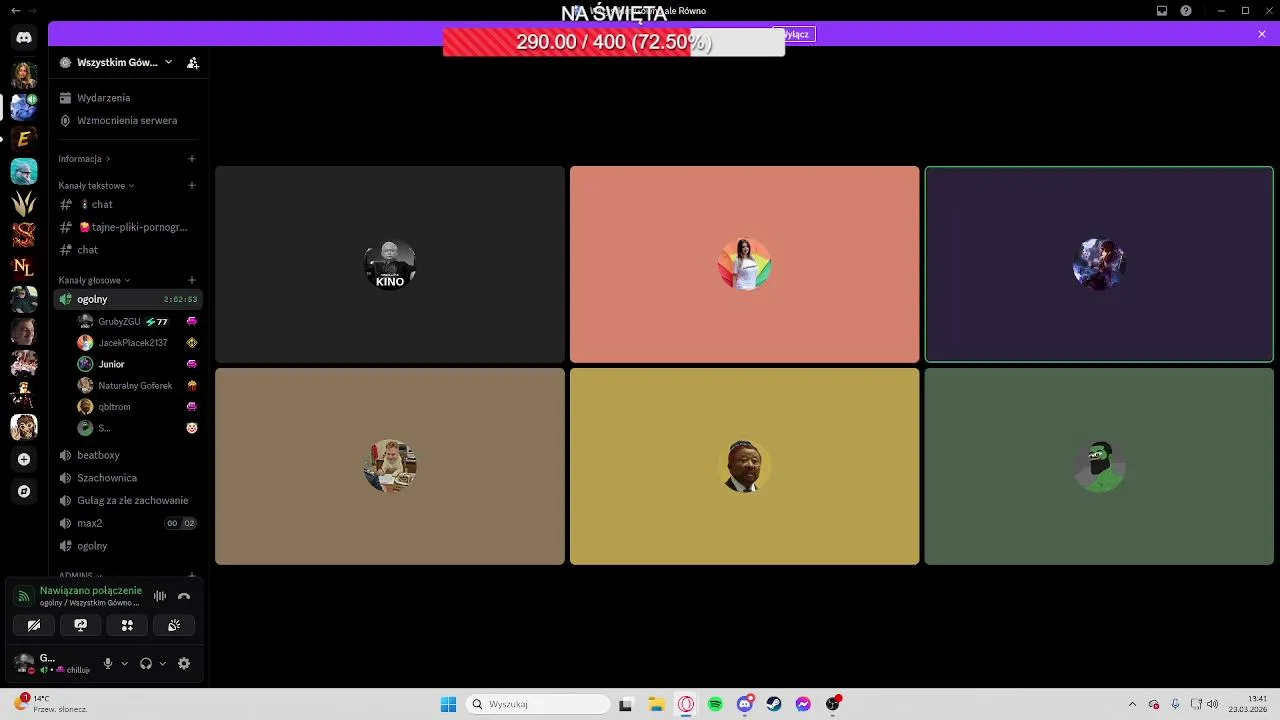Open the first chat channel with emoji
Screen dimensions: 1280x720
pos(128,204)
